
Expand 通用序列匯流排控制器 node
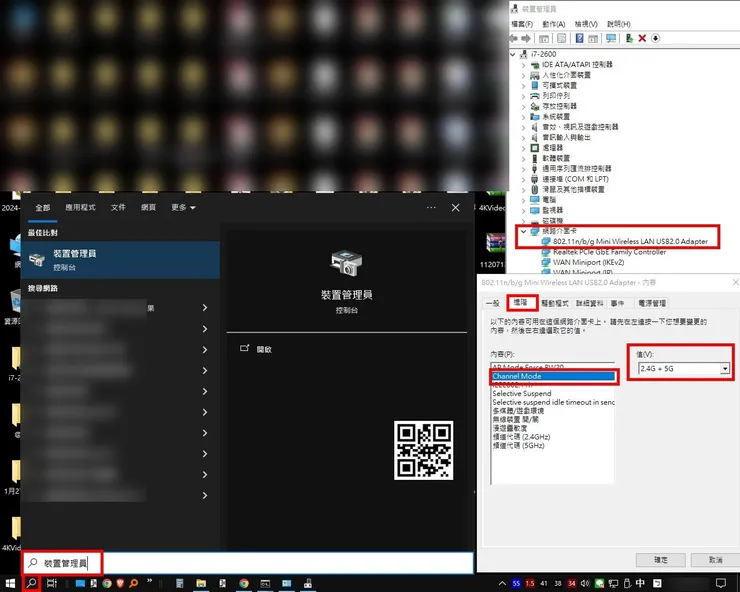[523, 169]
